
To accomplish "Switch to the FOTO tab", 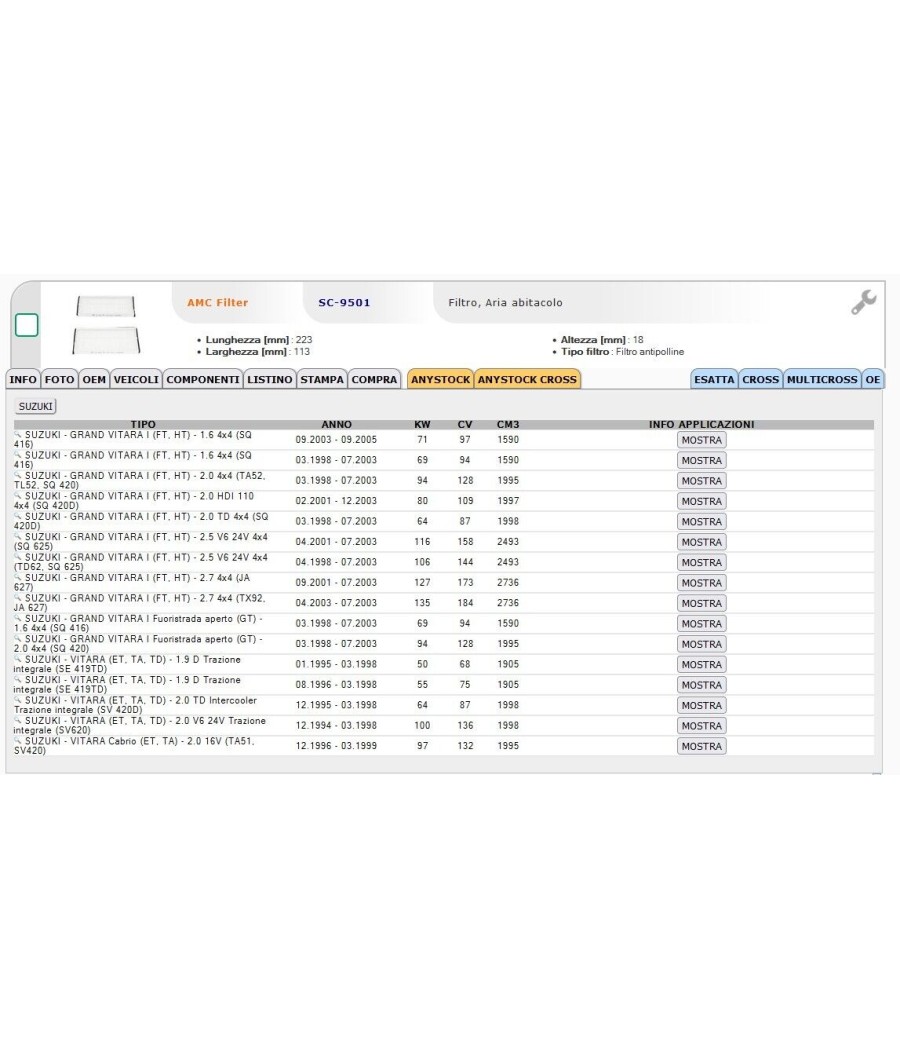I will pos(60,380).
